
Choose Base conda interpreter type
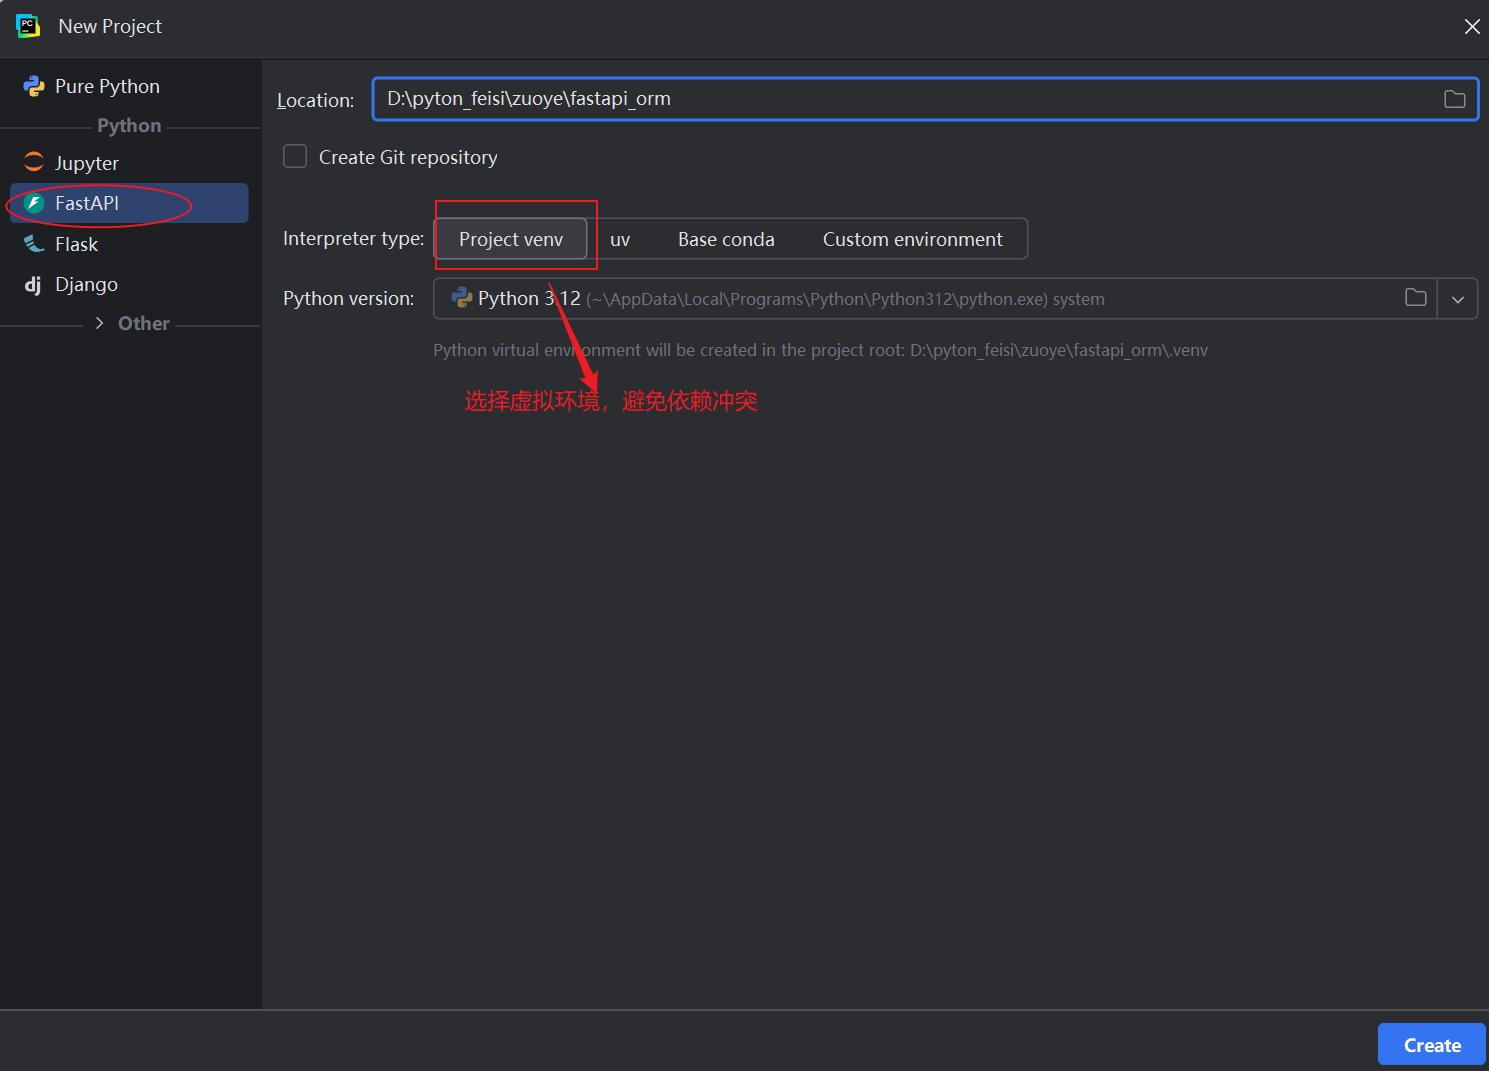[x=726, y=239]
